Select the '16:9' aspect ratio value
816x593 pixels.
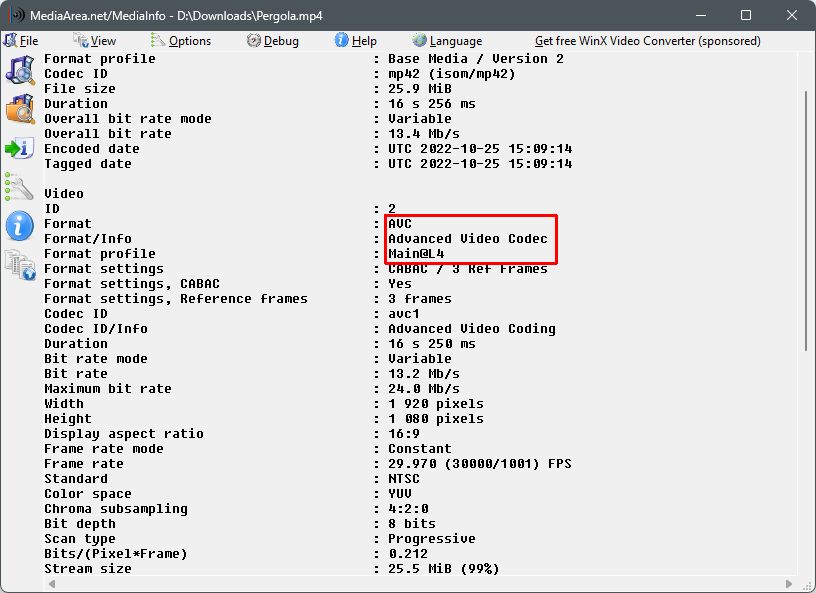403,434
